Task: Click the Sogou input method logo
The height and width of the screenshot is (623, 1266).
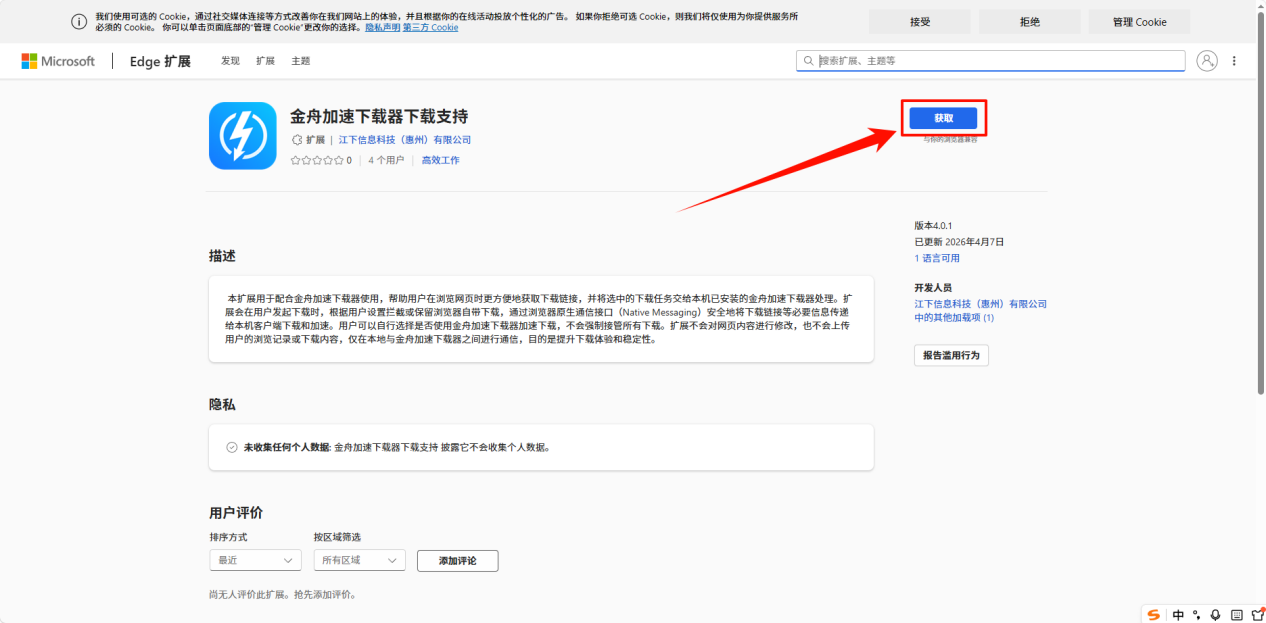Action: pos(1154,614)
